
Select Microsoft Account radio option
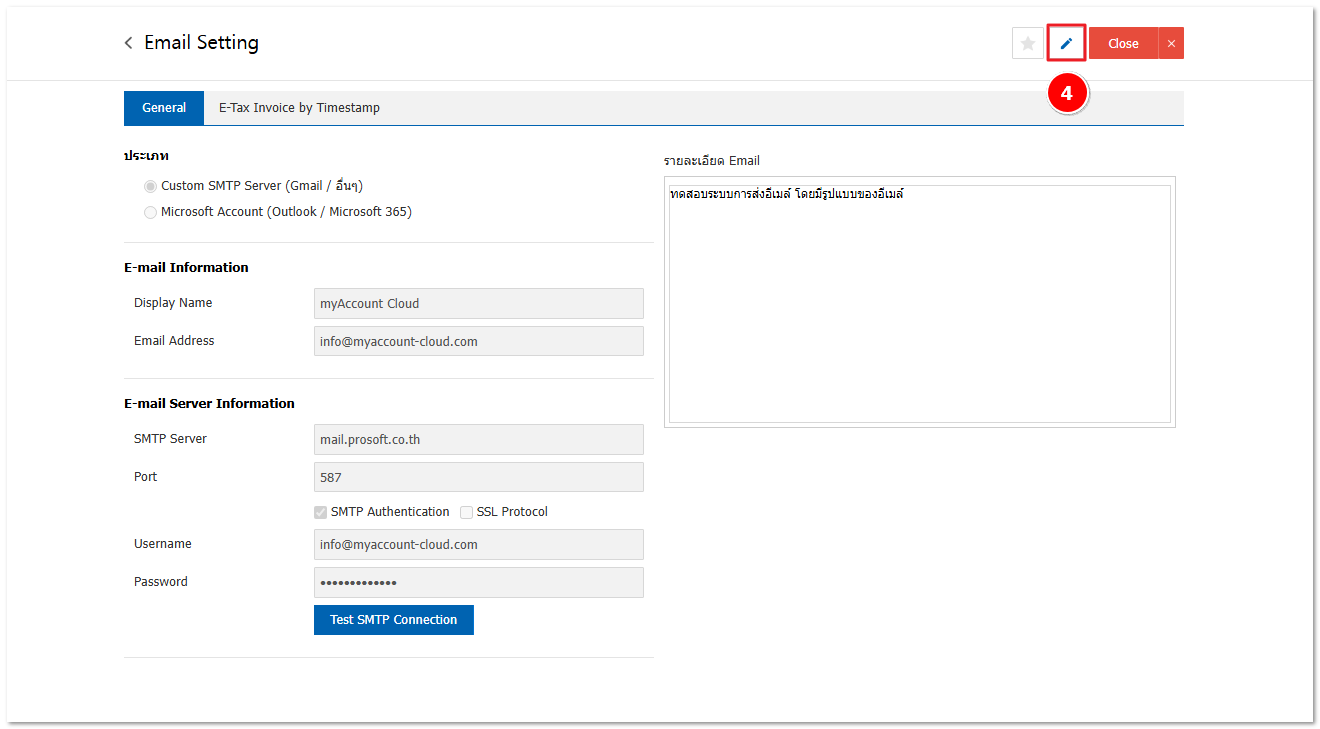tap(151, 212)
